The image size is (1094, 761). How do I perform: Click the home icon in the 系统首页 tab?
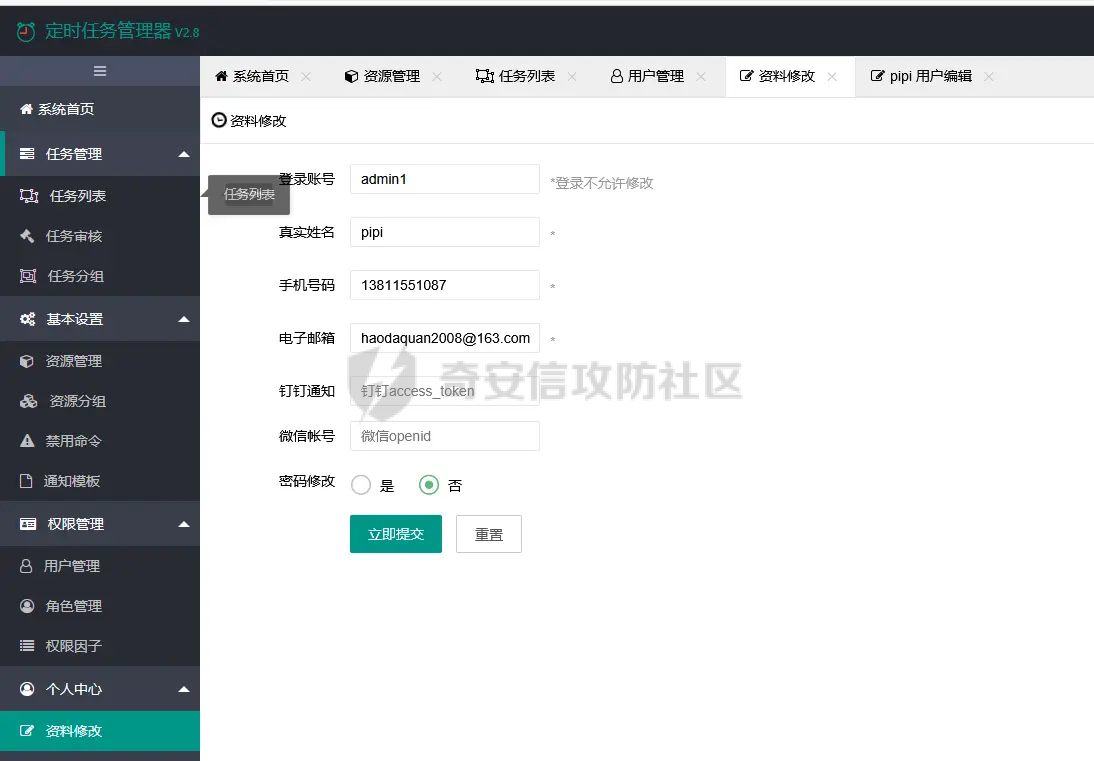pos(221,76)
